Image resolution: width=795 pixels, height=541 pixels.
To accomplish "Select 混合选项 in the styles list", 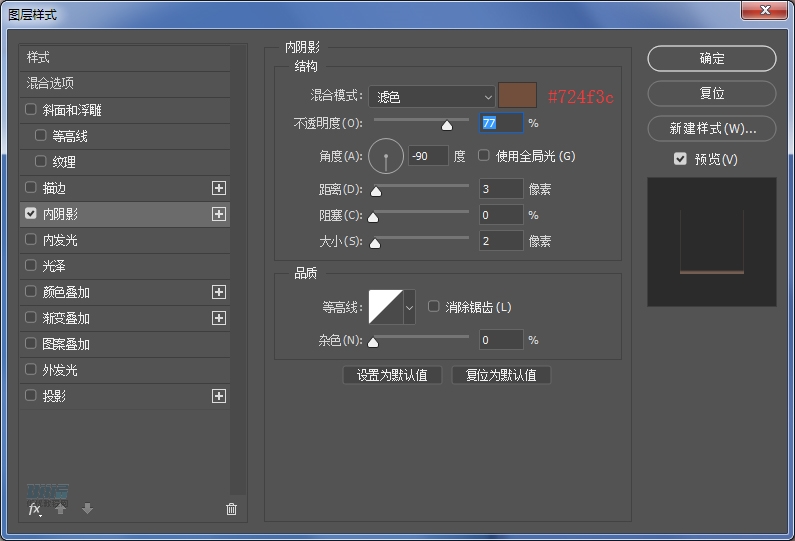I will [x=50, y=83].
